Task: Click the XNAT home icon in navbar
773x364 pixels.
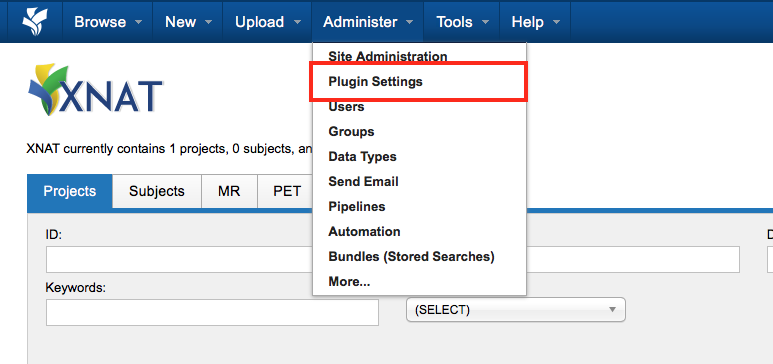Action: [33, 22]
